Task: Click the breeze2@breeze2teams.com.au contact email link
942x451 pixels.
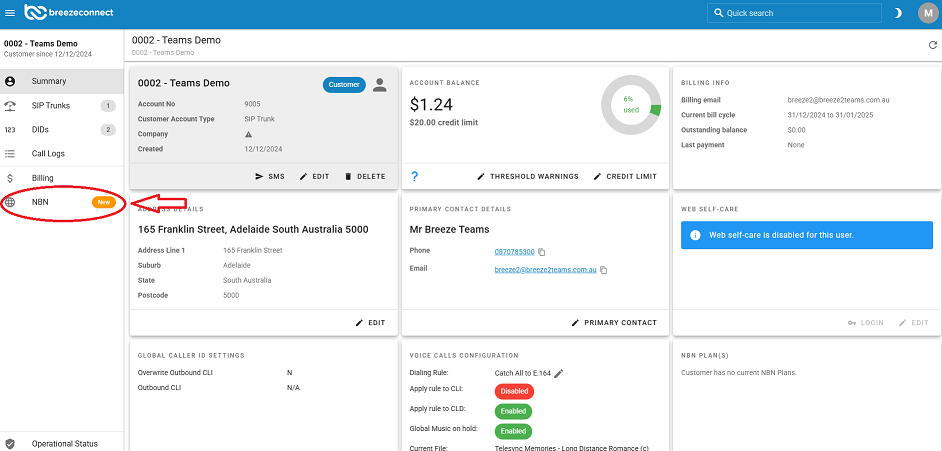Action: [x=545, y=270]
